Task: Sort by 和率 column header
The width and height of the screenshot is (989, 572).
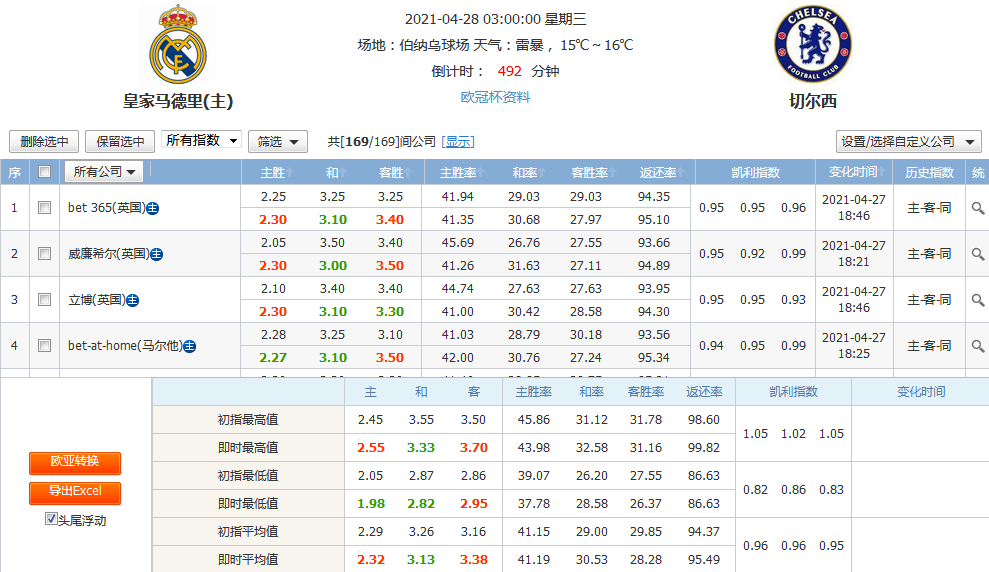Action: [x=529, y=172]
